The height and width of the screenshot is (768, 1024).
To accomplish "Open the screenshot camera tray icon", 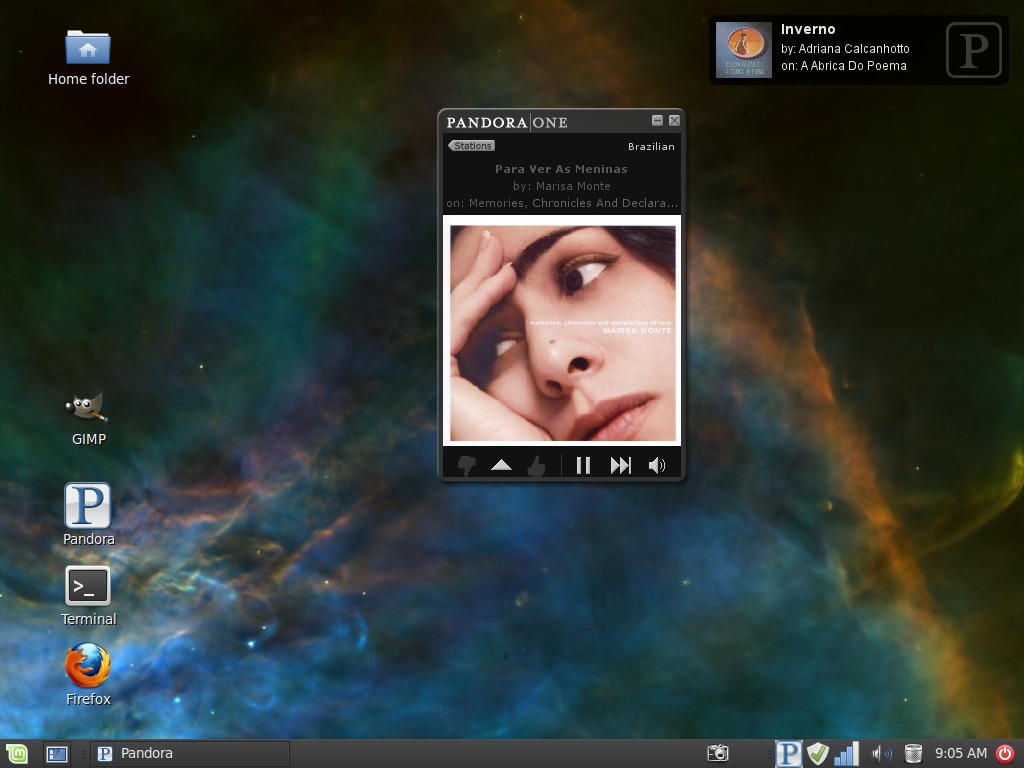I will [718, 754].
